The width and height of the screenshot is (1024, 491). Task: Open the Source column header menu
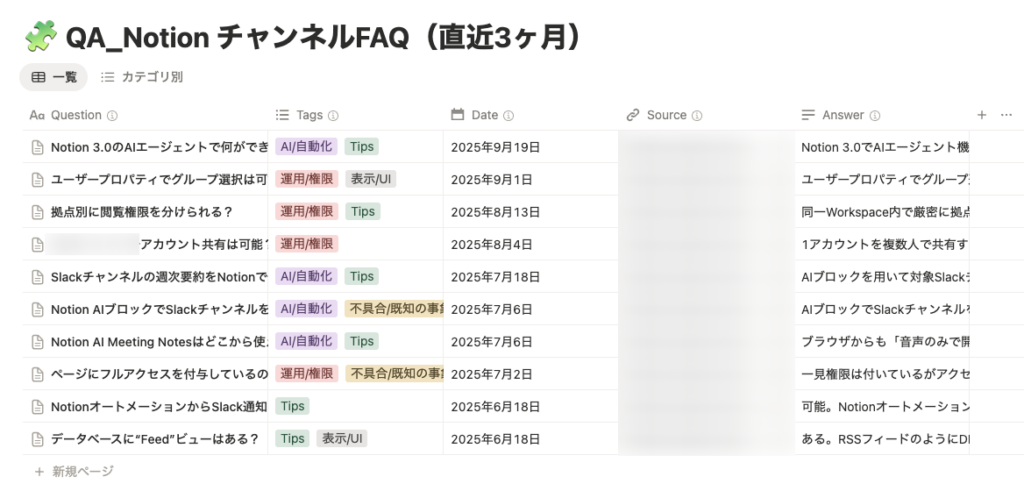click(666, 115)
